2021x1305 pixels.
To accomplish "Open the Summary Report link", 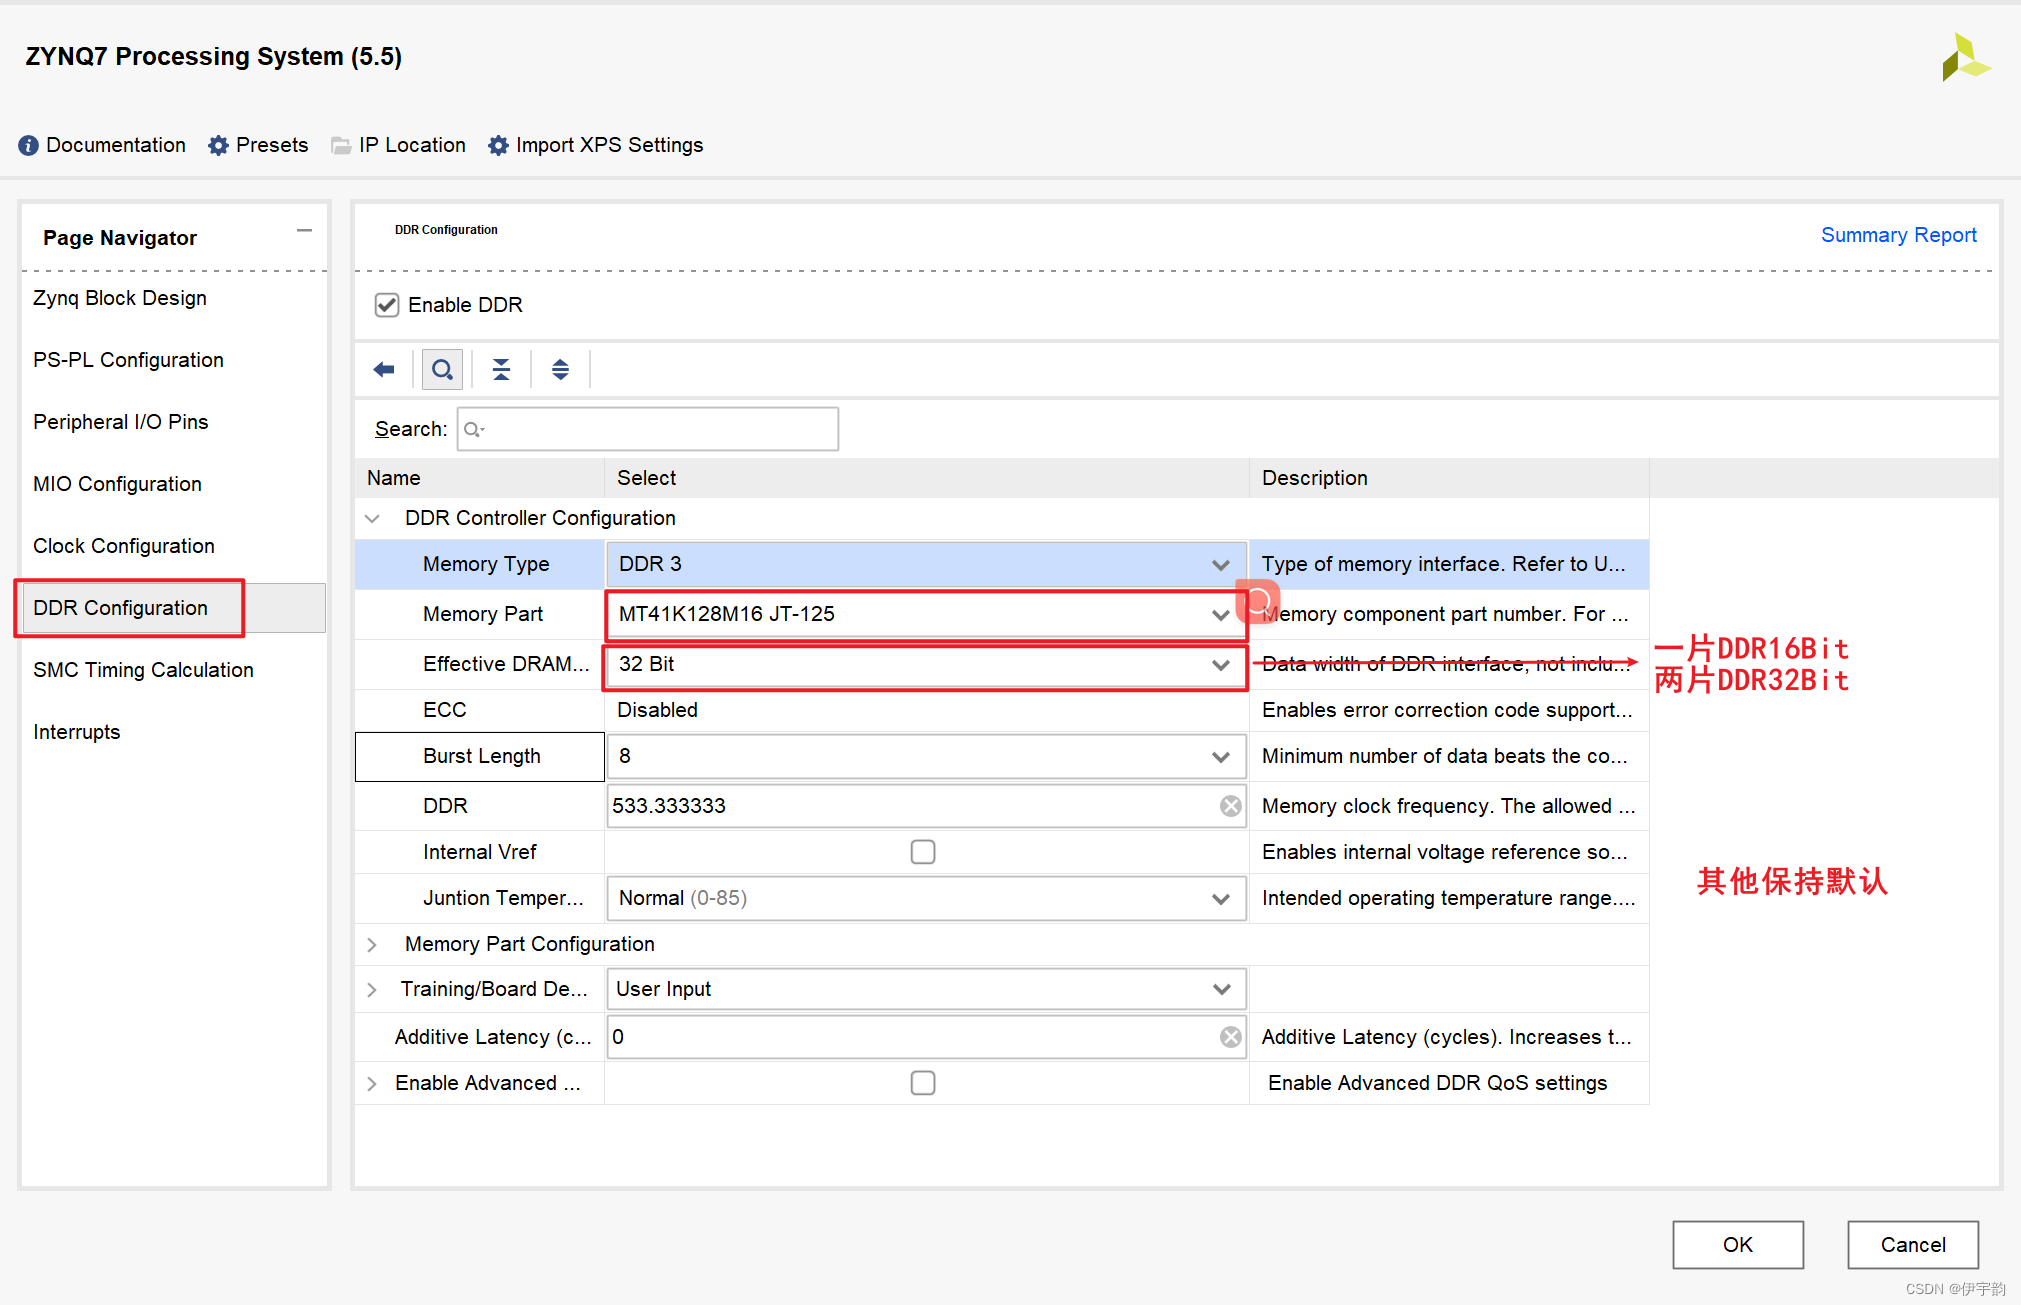I will tap(1898, 235).
